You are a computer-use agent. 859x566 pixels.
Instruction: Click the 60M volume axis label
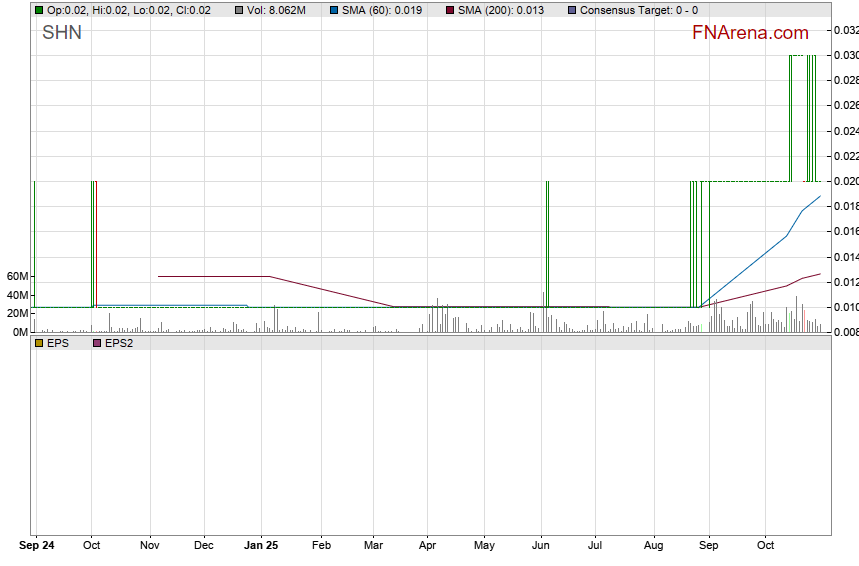point(15,276)
